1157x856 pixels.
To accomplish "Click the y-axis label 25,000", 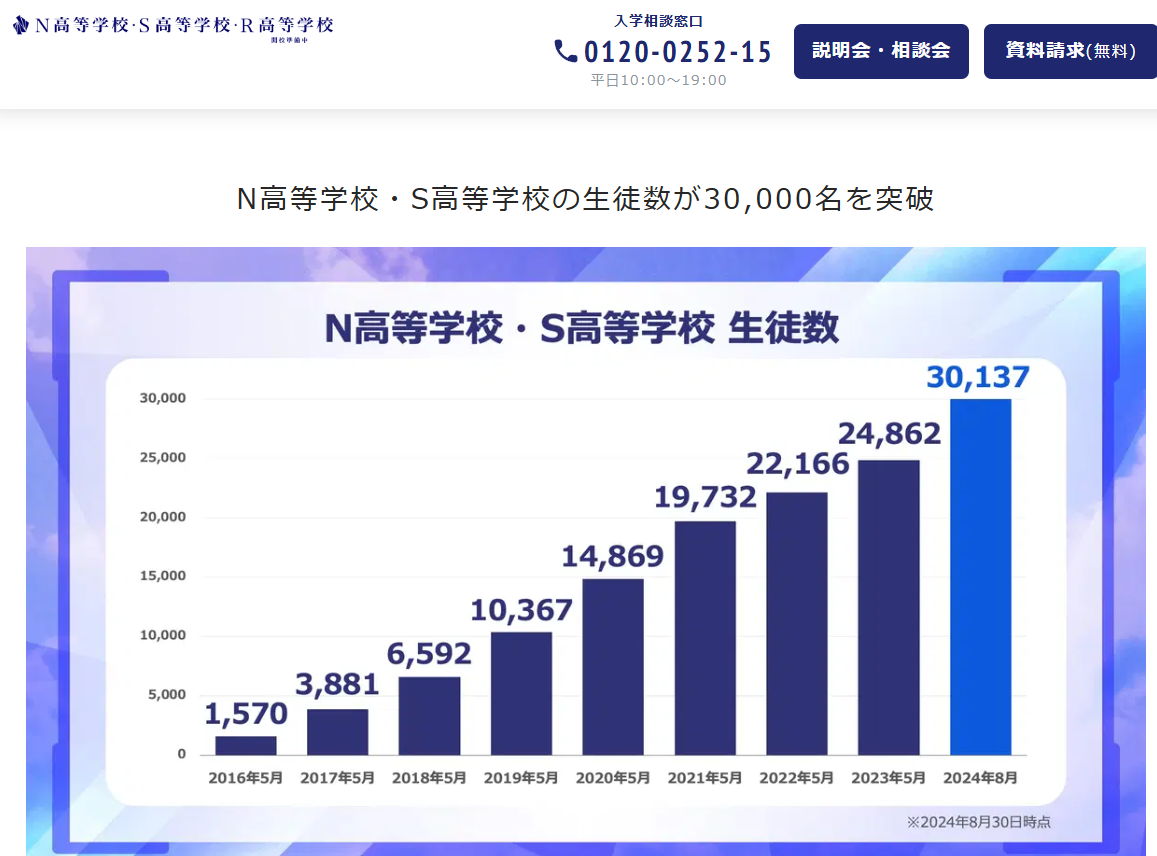I will [x=163, y=458].
